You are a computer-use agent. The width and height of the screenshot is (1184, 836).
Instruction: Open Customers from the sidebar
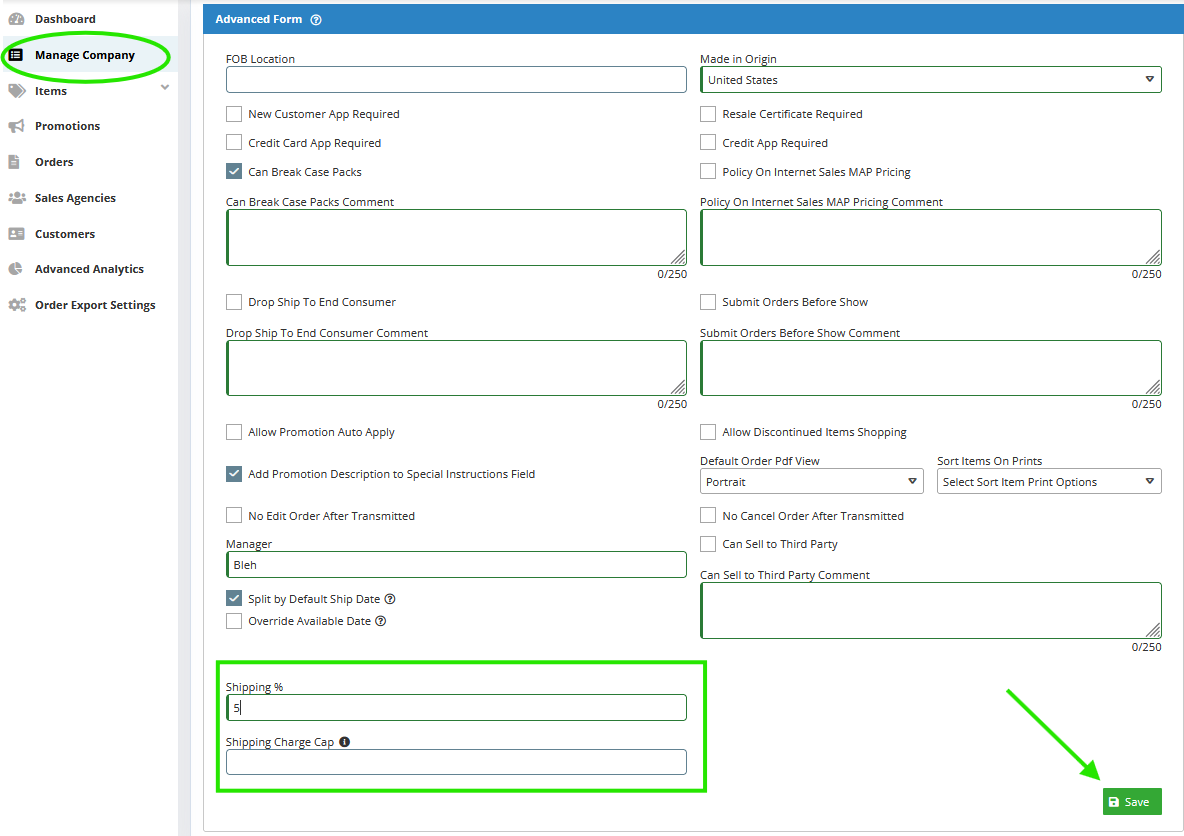pos(65,234)
